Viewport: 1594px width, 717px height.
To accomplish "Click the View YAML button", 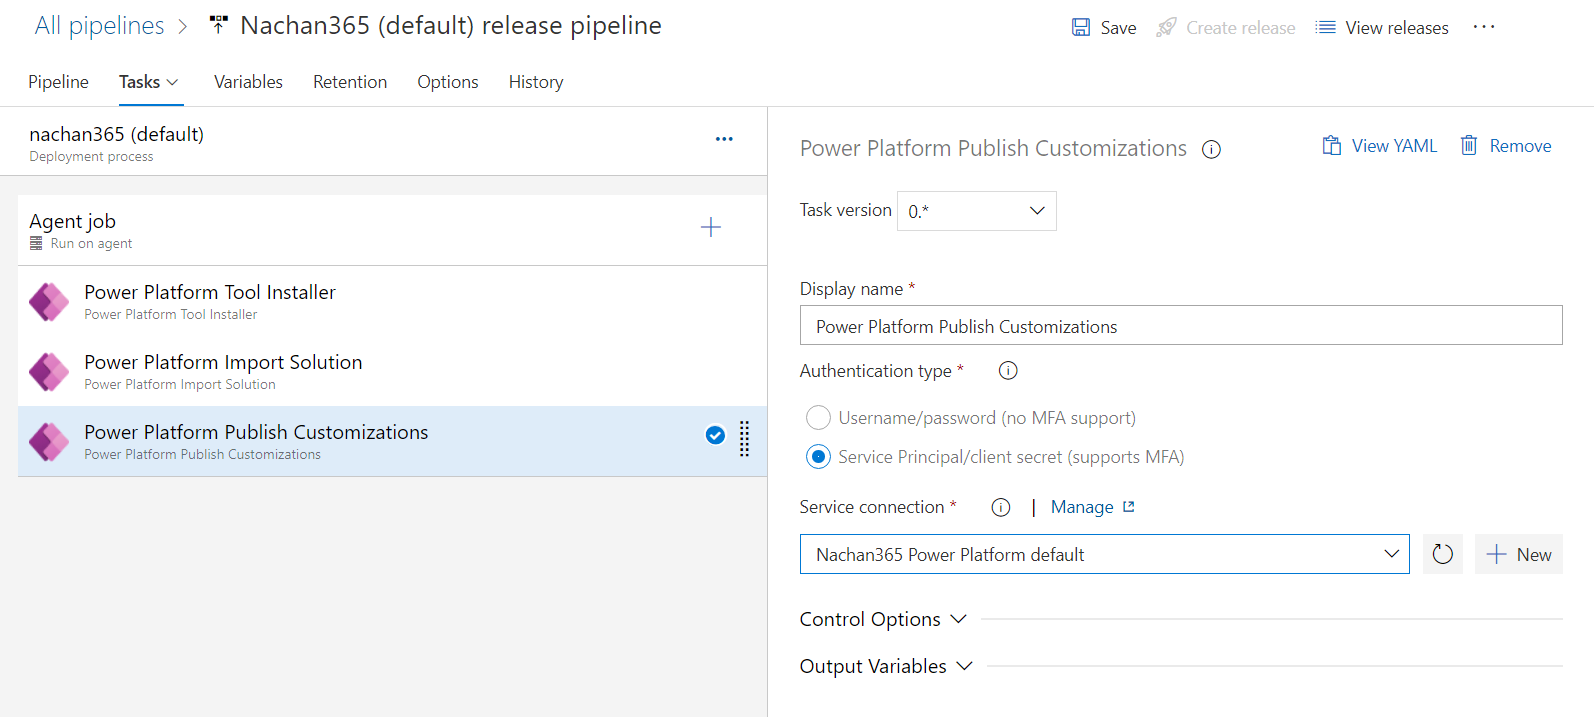I will pyautogui.click(x=1380, y=146).
